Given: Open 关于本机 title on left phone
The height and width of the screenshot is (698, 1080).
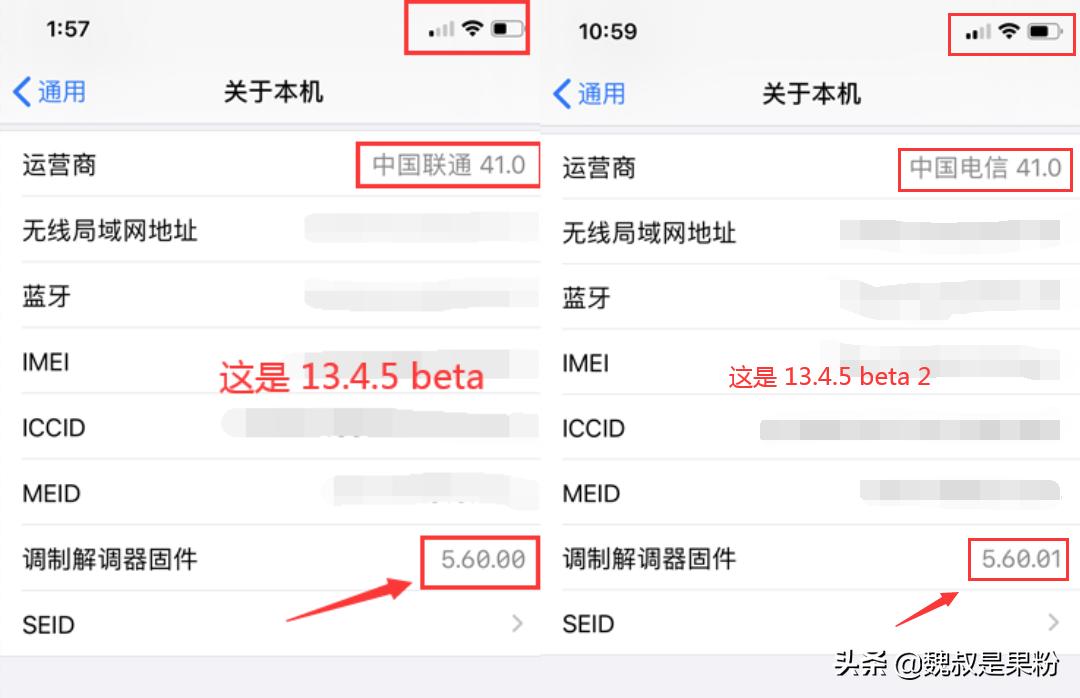Looking at the screenshot, I should (x=272, y=91).
